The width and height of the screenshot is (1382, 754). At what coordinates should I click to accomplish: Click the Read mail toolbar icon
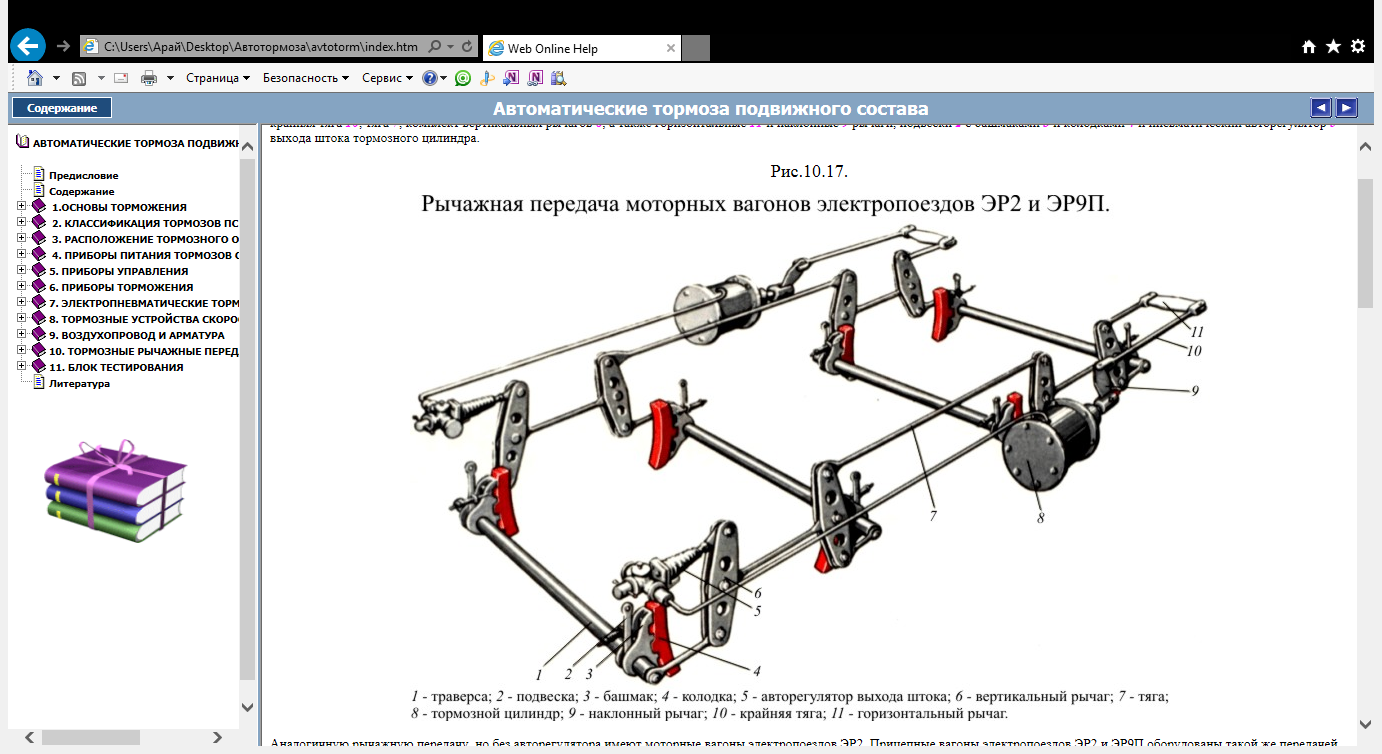coord(121,78)
